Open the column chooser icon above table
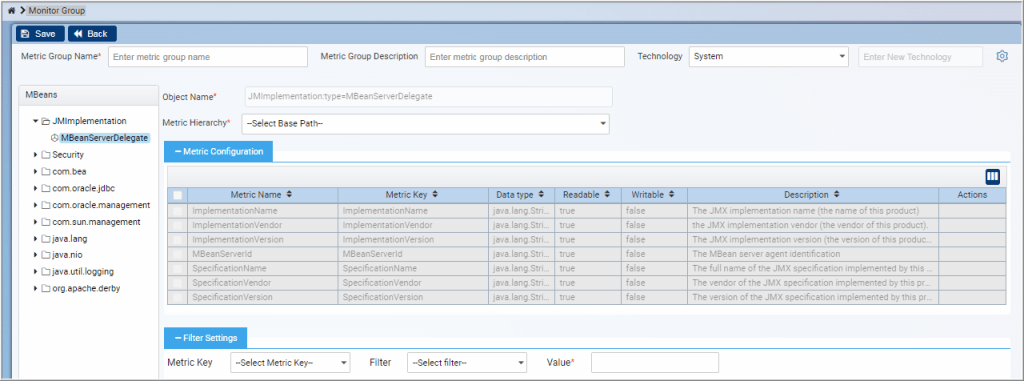 [x=993, y=176]
